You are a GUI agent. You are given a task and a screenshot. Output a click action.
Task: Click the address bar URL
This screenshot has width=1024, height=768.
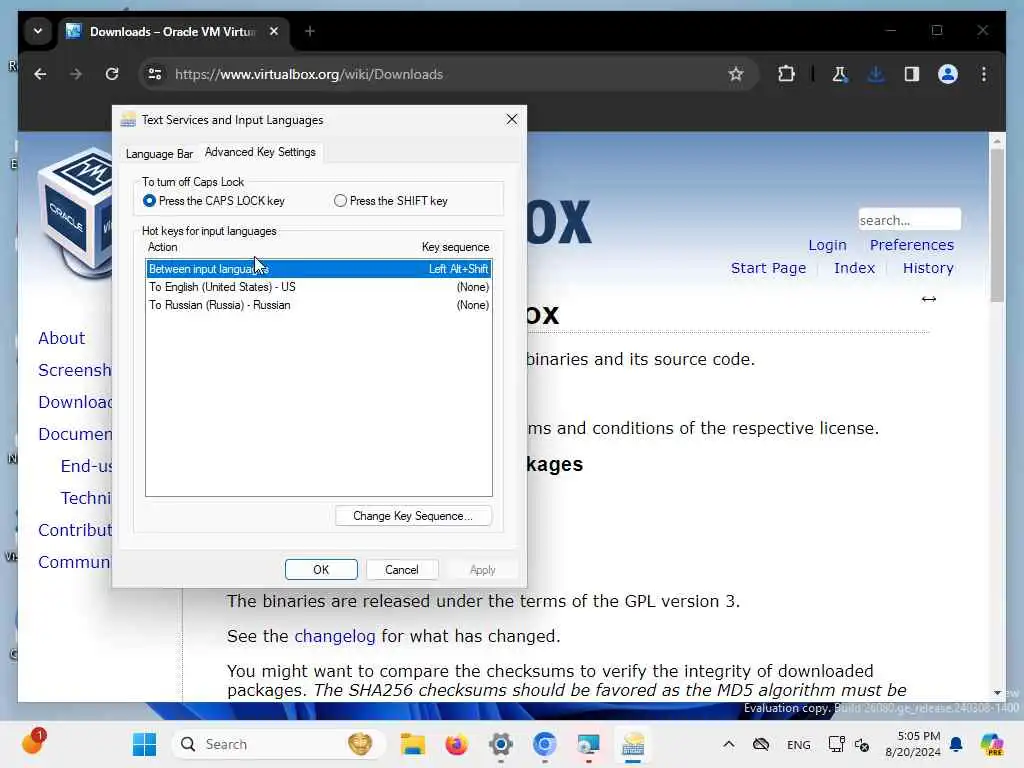(309, 74)
